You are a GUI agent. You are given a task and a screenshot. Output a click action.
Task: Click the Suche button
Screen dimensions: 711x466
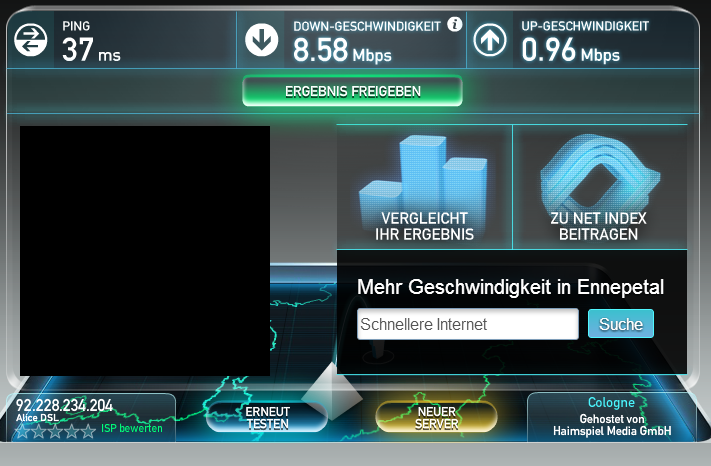621,324
